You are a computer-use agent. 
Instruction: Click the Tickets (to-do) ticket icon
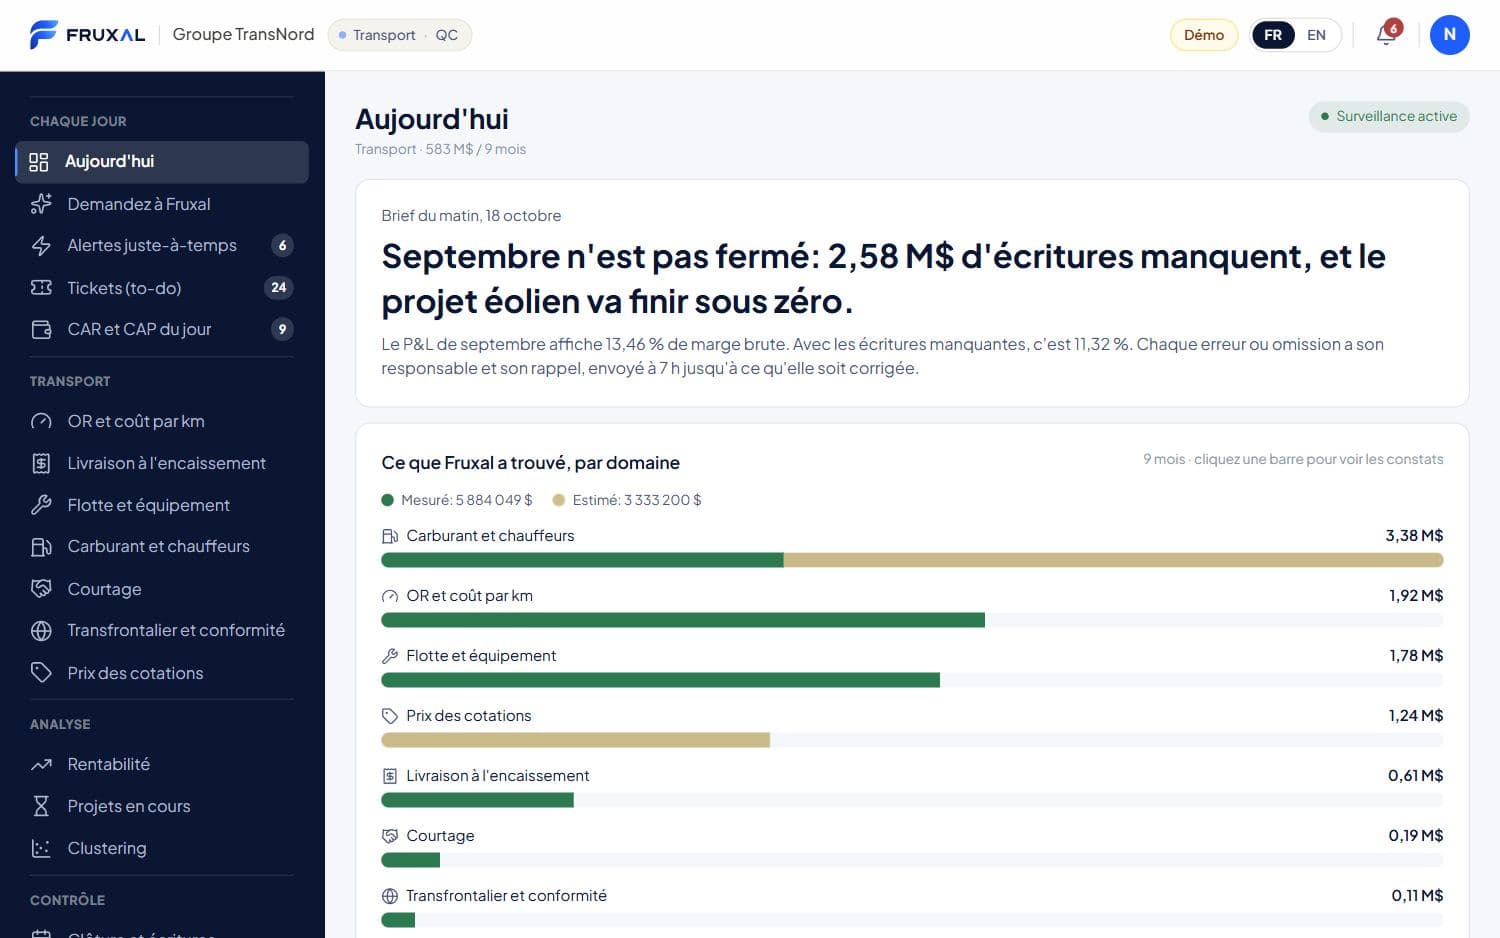point(41,288)
